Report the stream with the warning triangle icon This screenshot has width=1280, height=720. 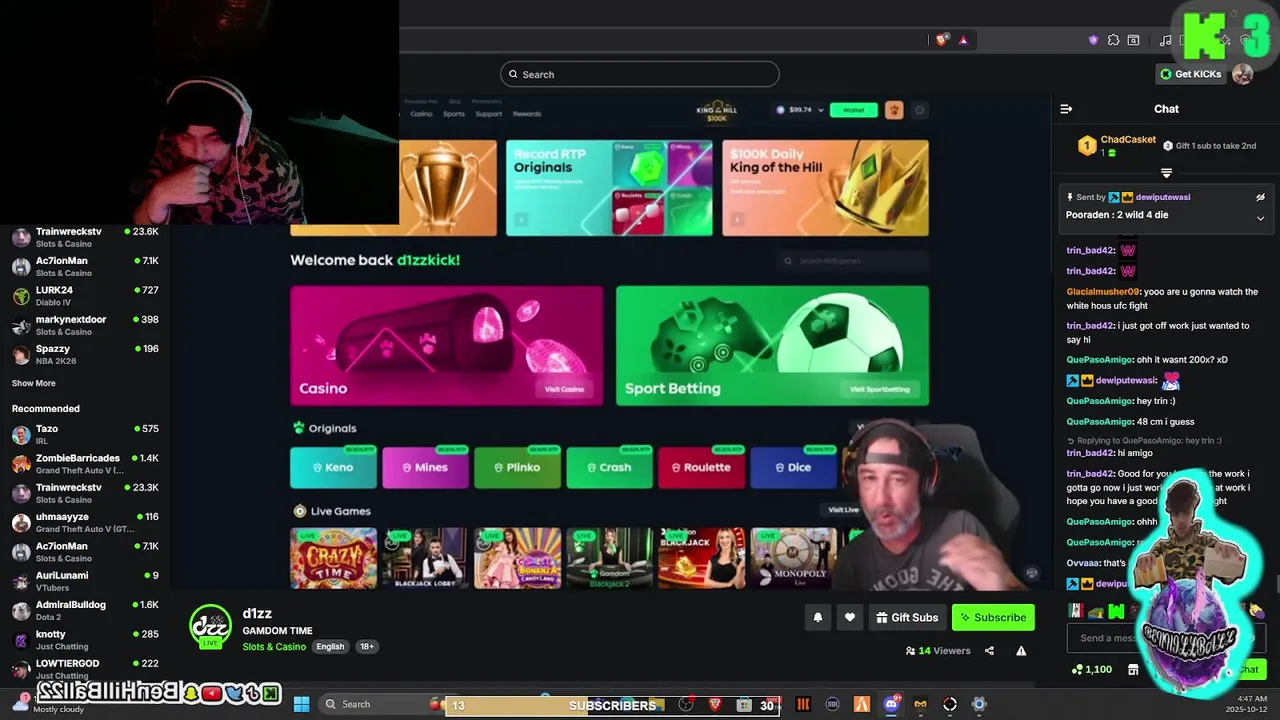(x=1021, y=651)
